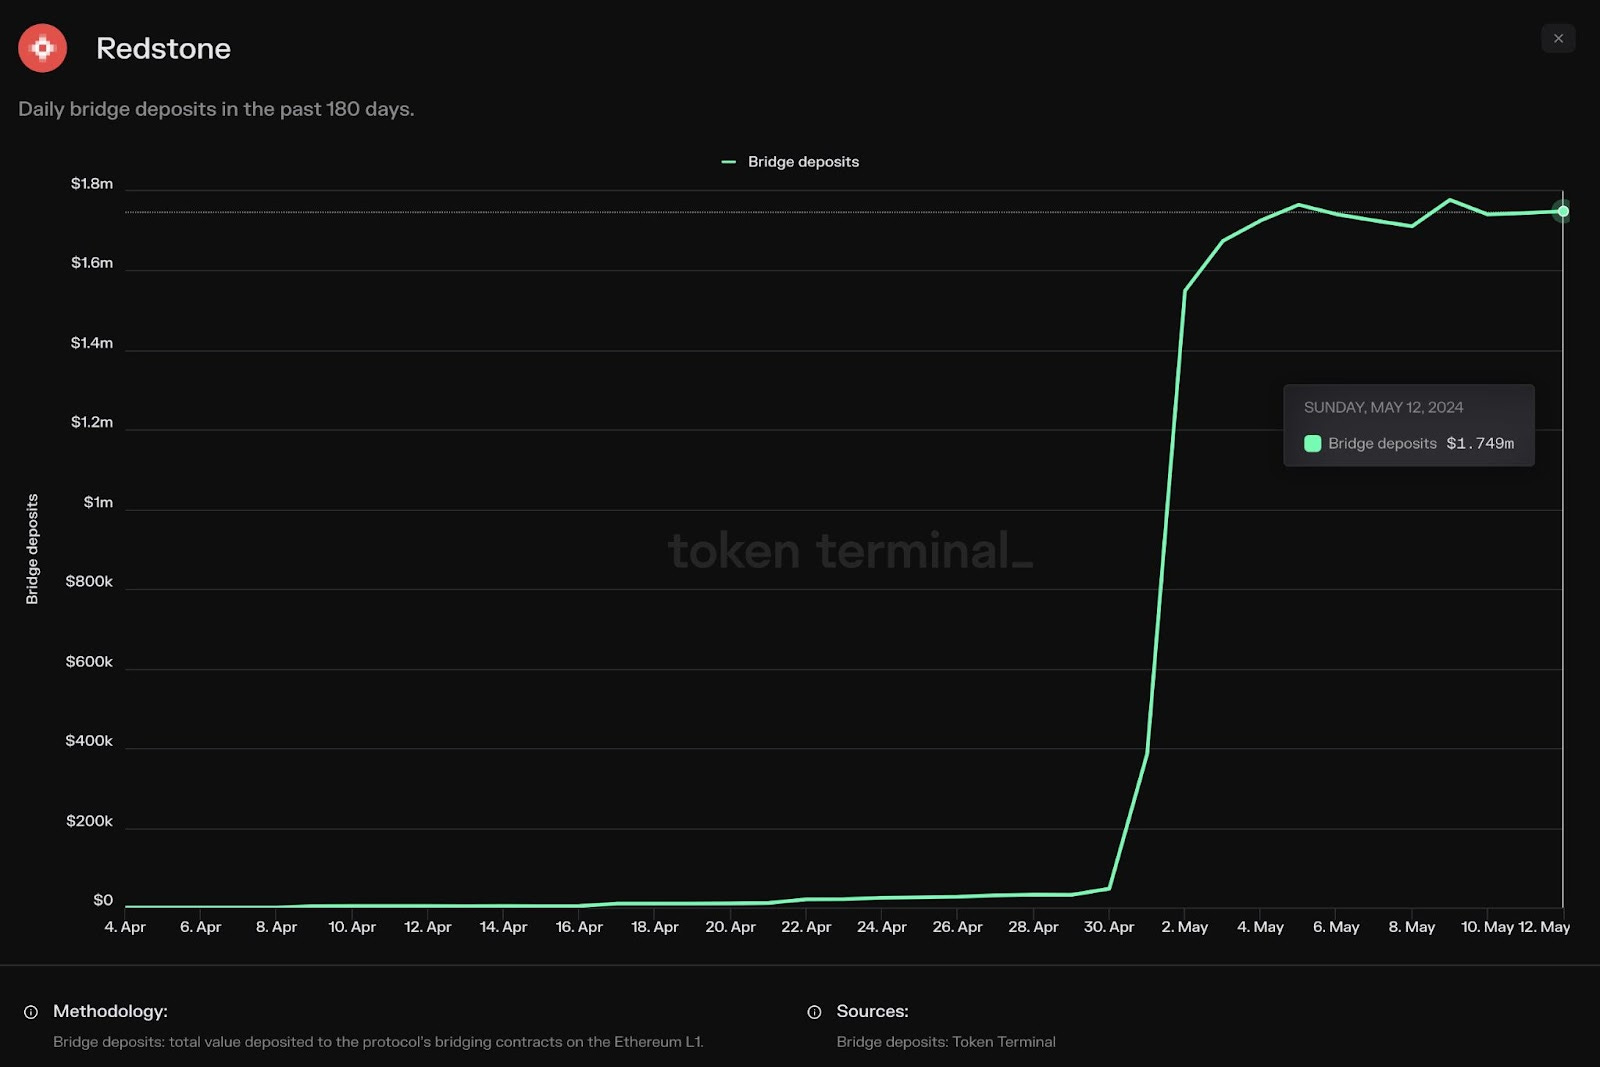Click the '8. Apr' x-axis label

pos(276,927)
